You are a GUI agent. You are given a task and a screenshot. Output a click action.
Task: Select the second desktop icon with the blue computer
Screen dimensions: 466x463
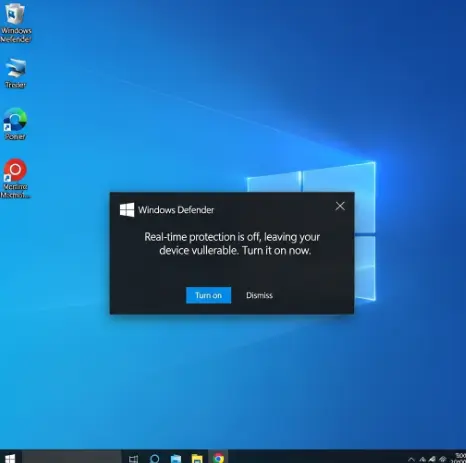point(15,73)
